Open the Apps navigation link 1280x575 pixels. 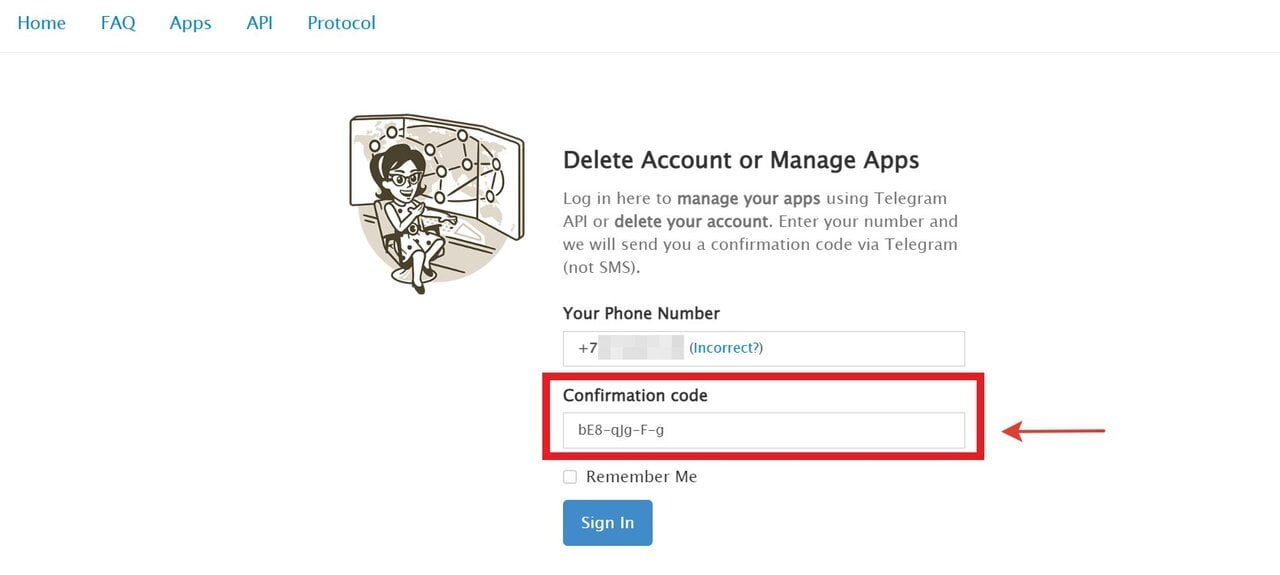pos(190,23)
